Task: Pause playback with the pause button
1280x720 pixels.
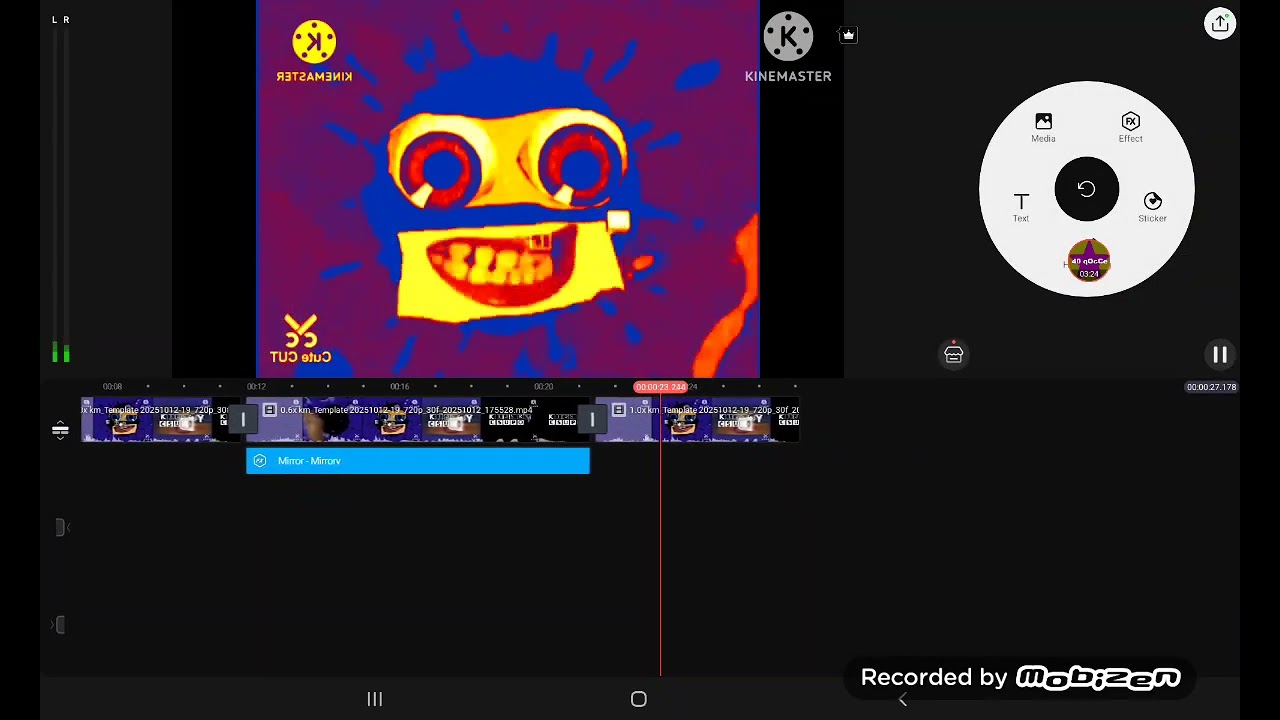Action: (x=1220, y=354)
